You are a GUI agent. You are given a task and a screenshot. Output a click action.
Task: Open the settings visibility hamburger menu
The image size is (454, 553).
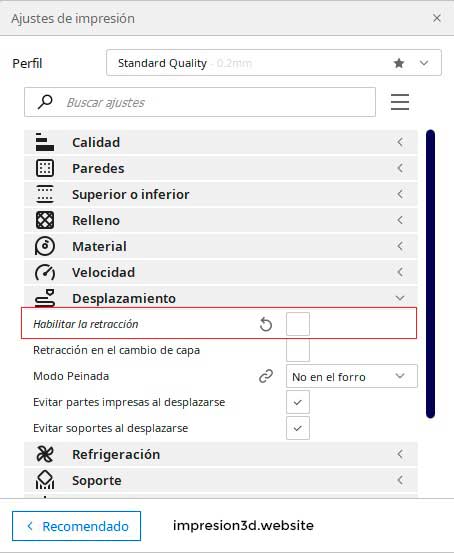400,102
